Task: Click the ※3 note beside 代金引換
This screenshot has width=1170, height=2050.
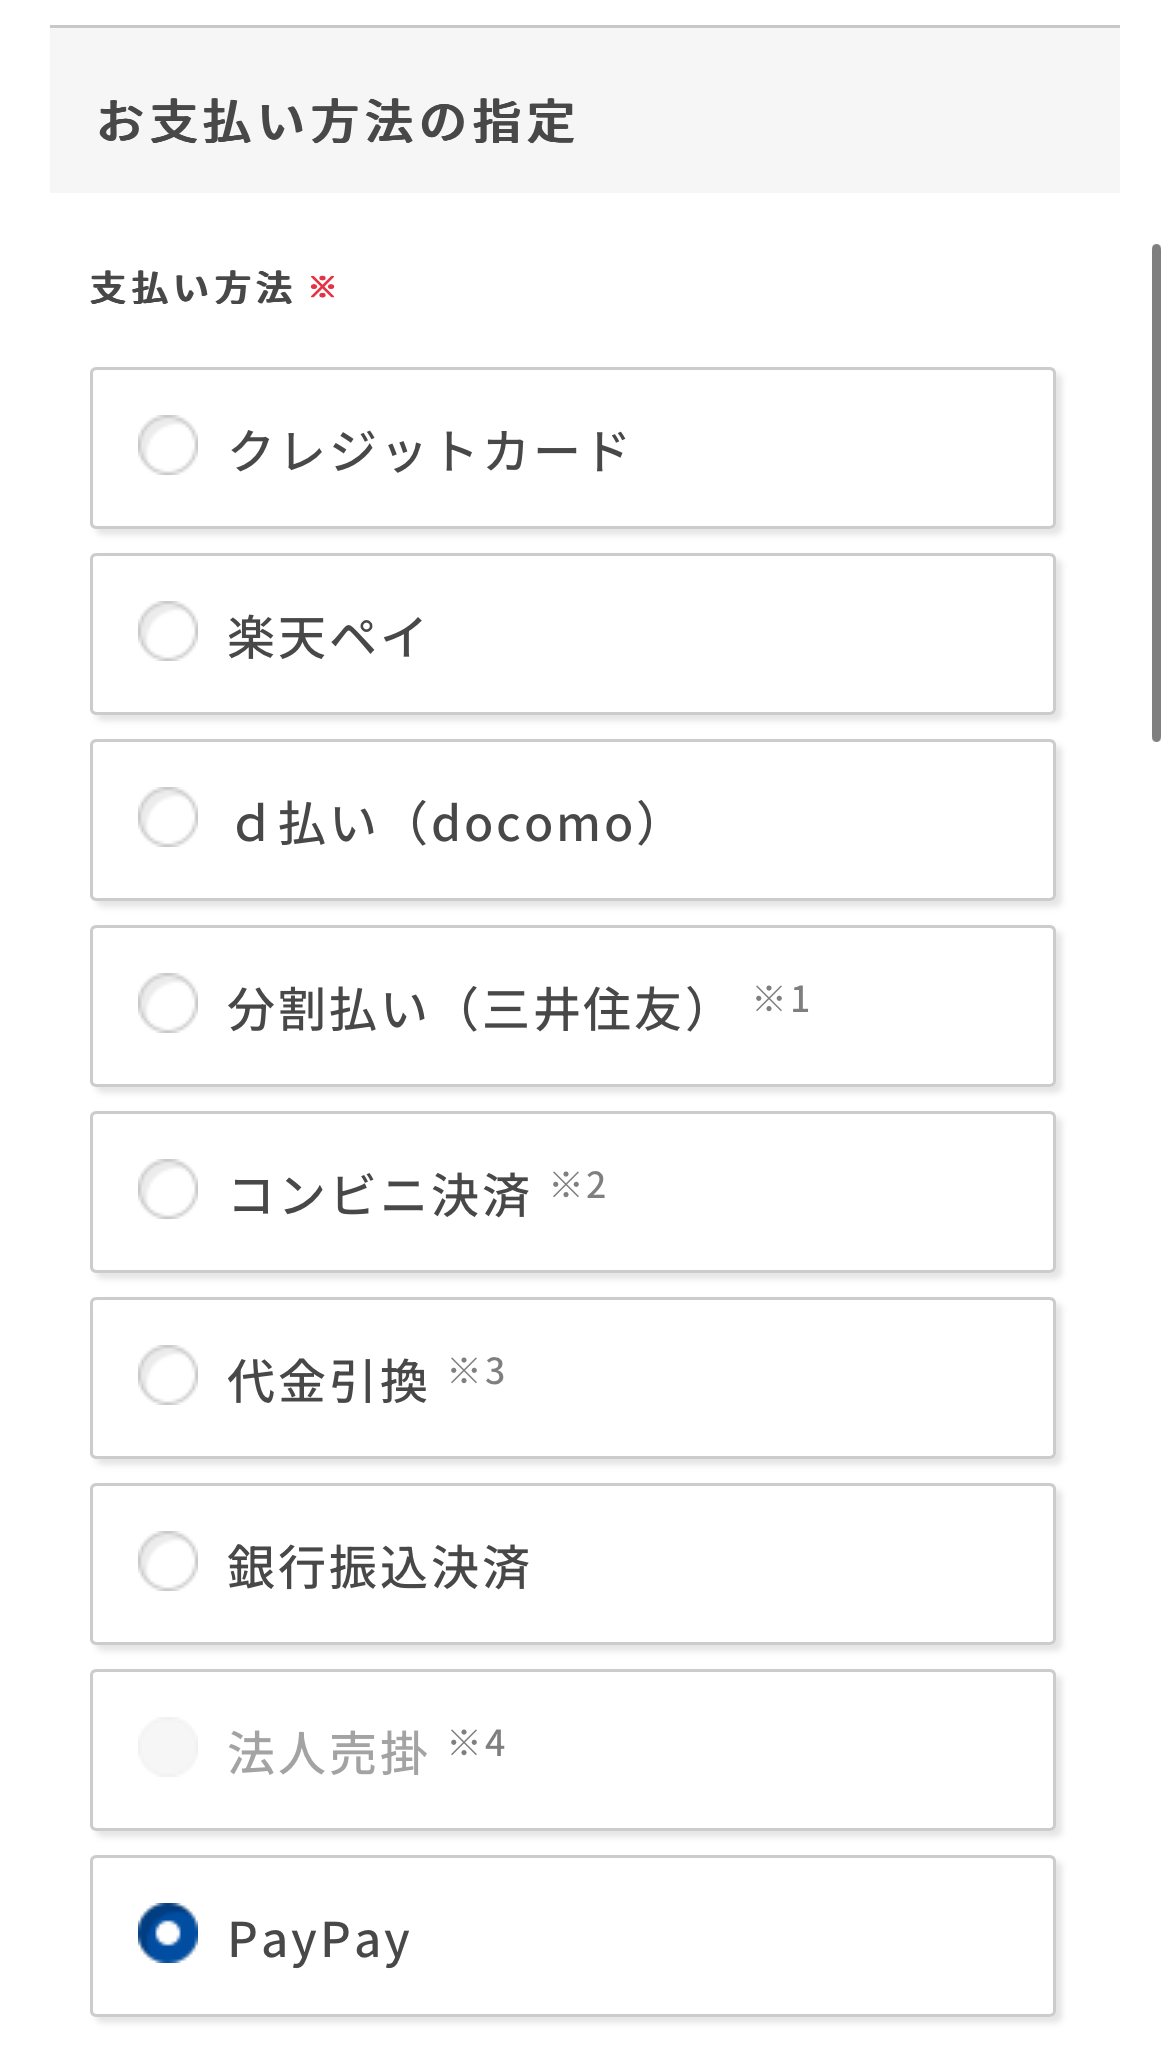Action: pyautogui.click(x=476, y=1371)
